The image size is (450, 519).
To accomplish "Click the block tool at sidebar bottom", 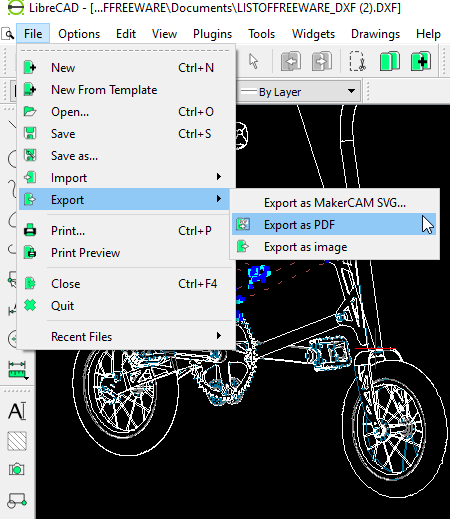I will [x=17, y=500].
